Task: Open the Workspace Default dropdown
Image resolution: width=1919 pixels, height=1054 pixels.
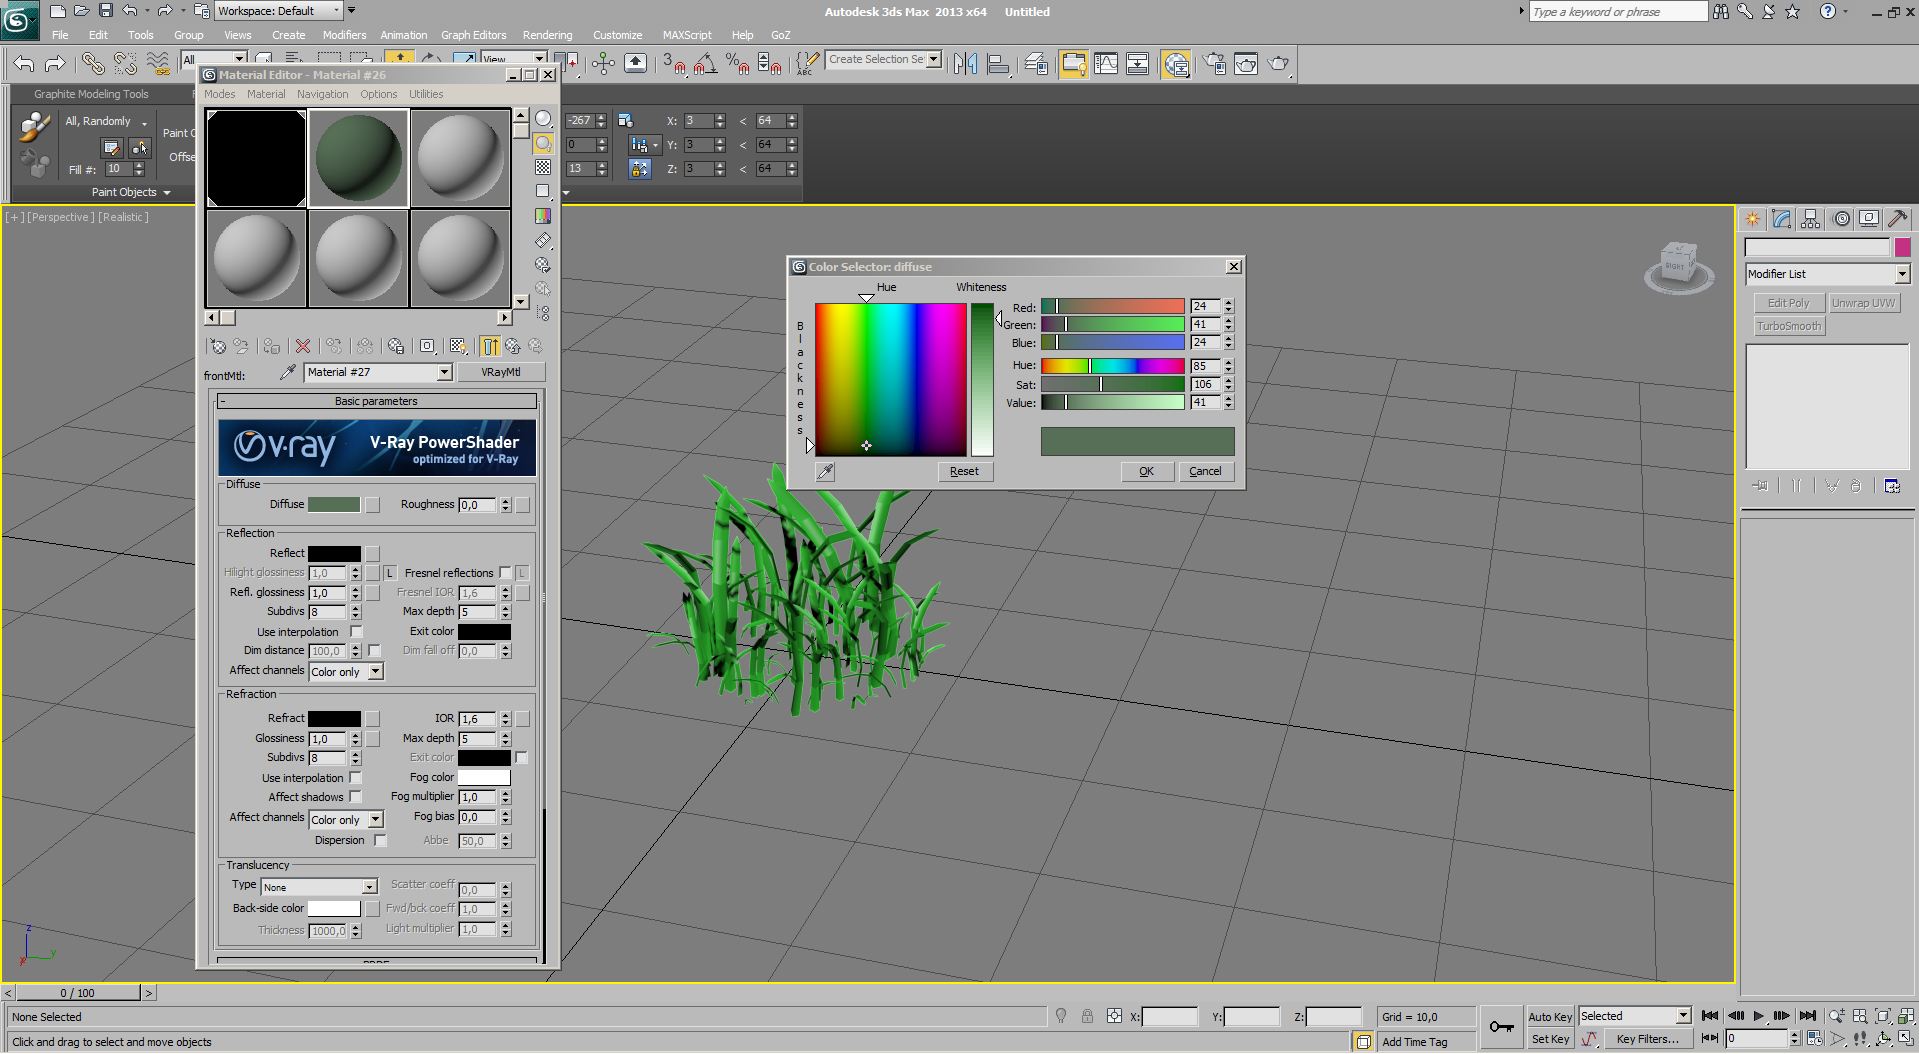Action: (280, 11)
